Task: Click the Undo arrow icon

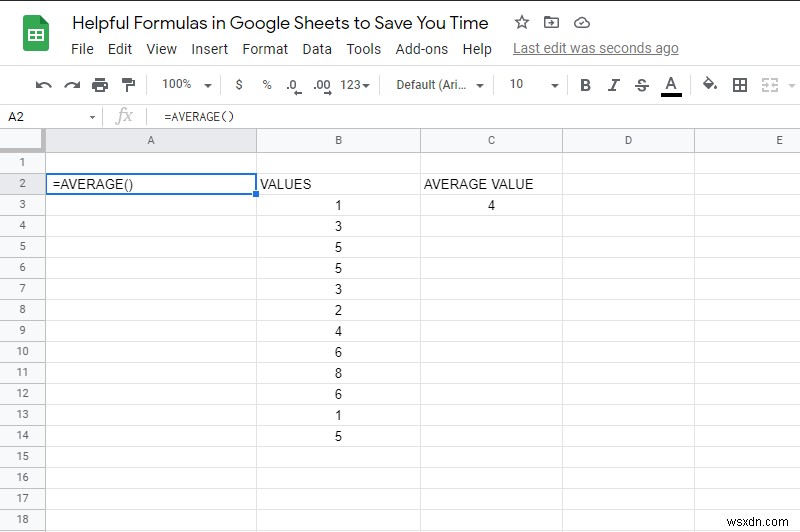Action: click(x=44, y=85)
